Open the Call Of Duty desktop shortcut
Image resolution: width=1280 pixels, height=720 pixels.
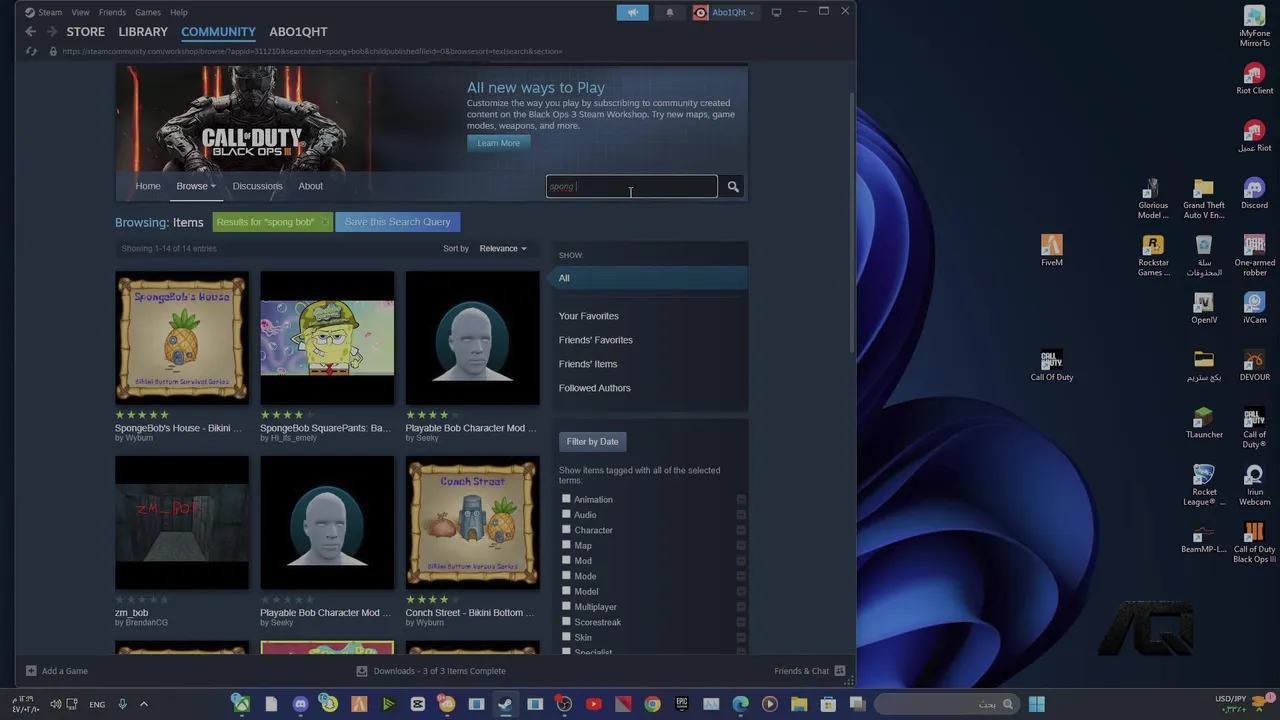click(1052, 365)
